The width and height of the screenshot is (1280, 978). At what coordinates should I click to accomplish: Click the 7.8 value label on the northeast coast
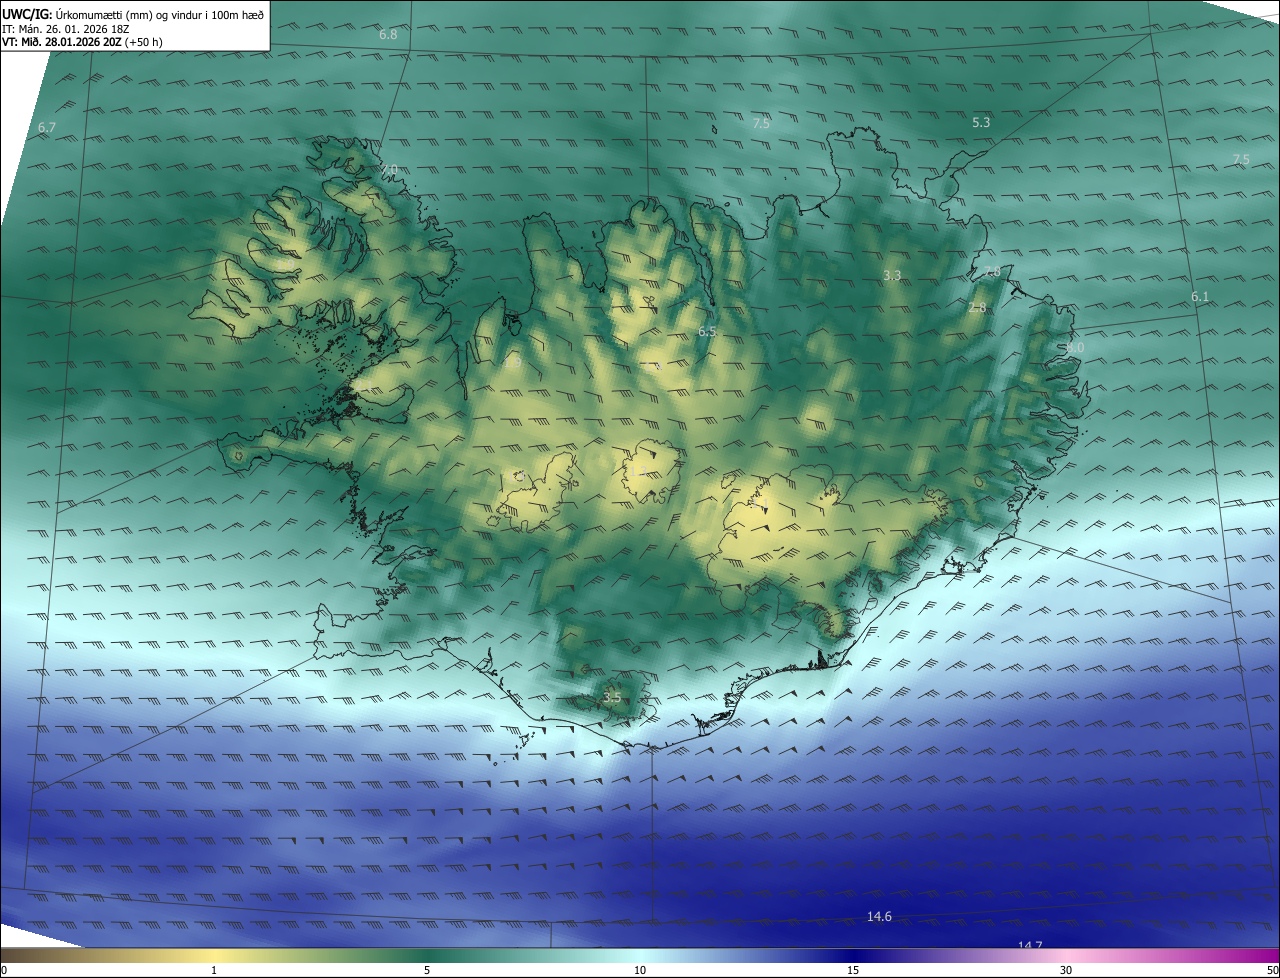coord(991,272)
